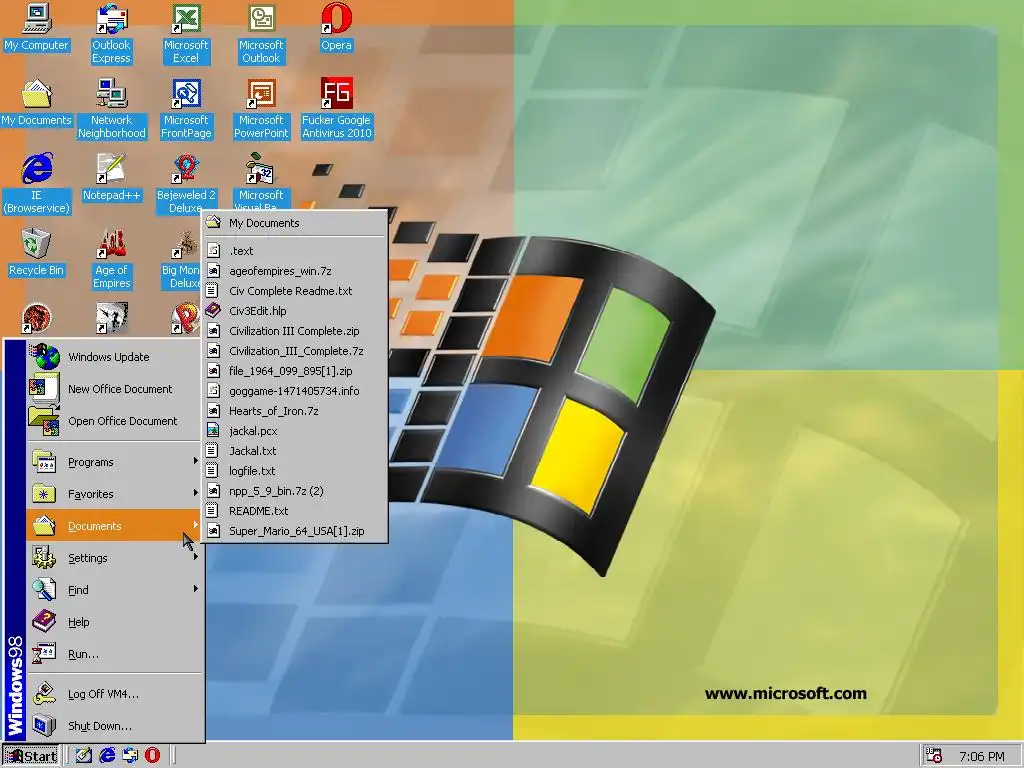Open Civilization III Complete.zip recent document
Image resolution: width=1024 pixels, height=768 pixels.
[x=295, y=330]
